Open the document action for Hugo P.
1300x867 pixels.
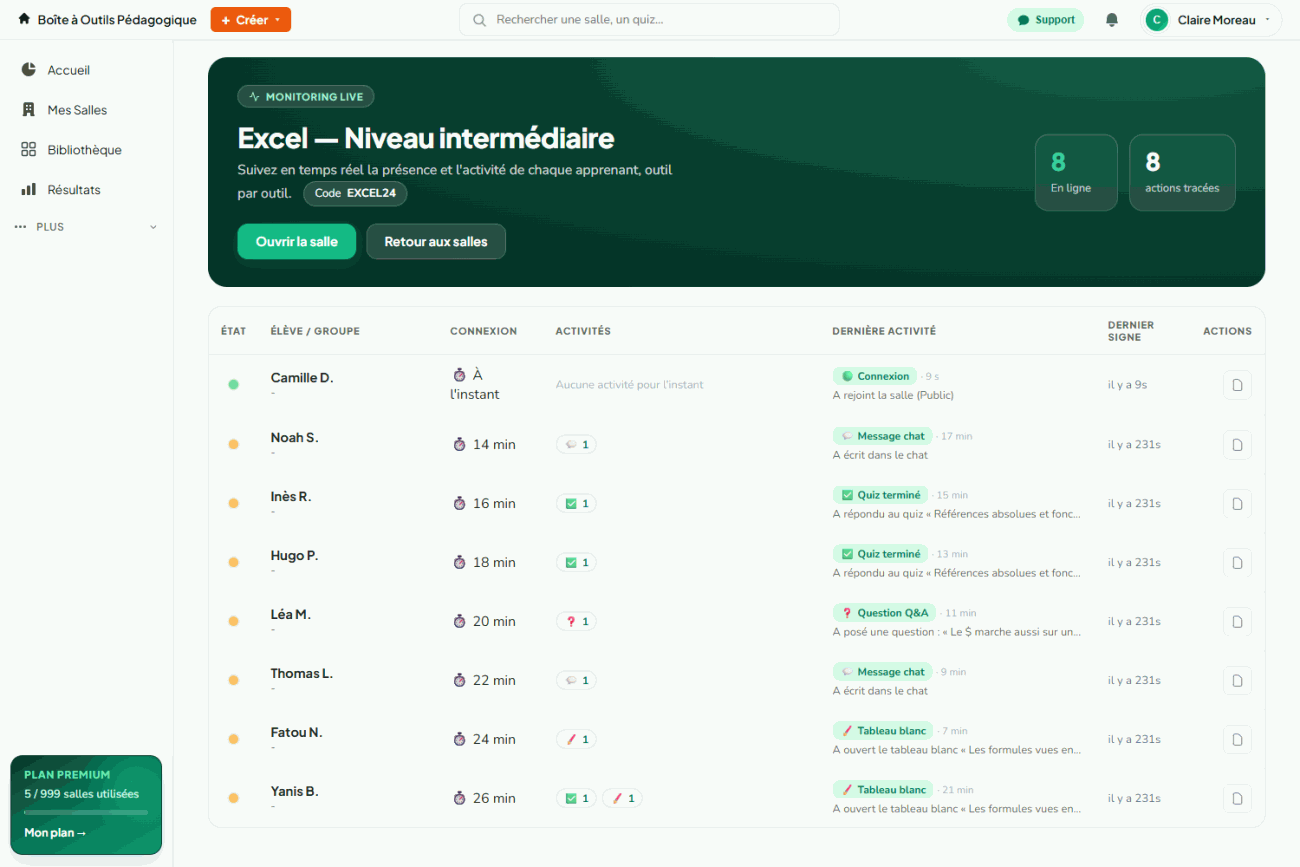[x=1237, y=562]
